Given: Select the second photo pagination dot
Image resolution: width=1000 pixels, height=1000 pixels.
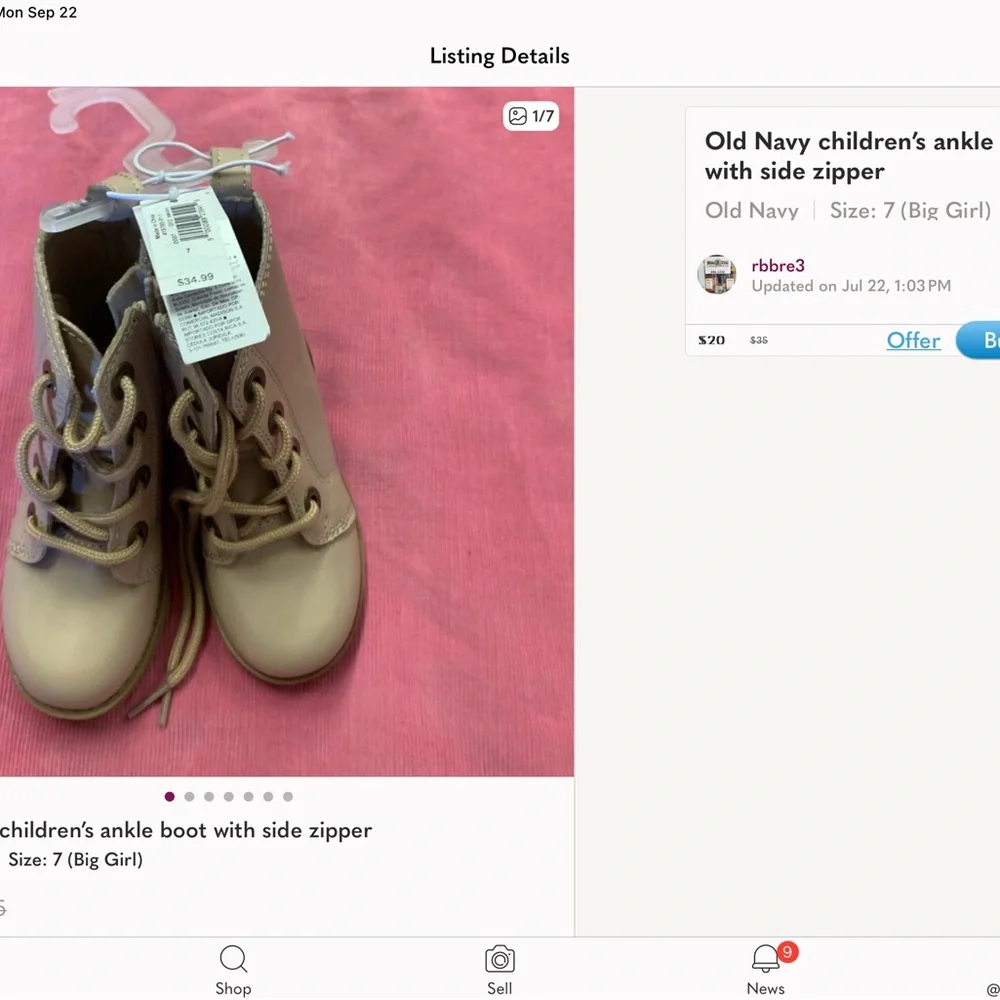Looking at the screenshot, I should pyautogui.click(x=189, y=797).
